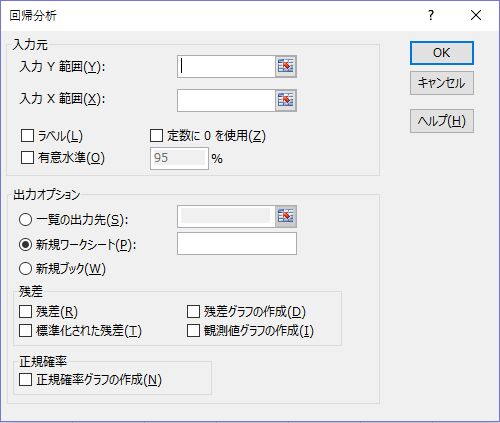The width and height of the screenshot is (500, 423).
Task: Open ヘルプ(H) button
Action: (442, 121)
